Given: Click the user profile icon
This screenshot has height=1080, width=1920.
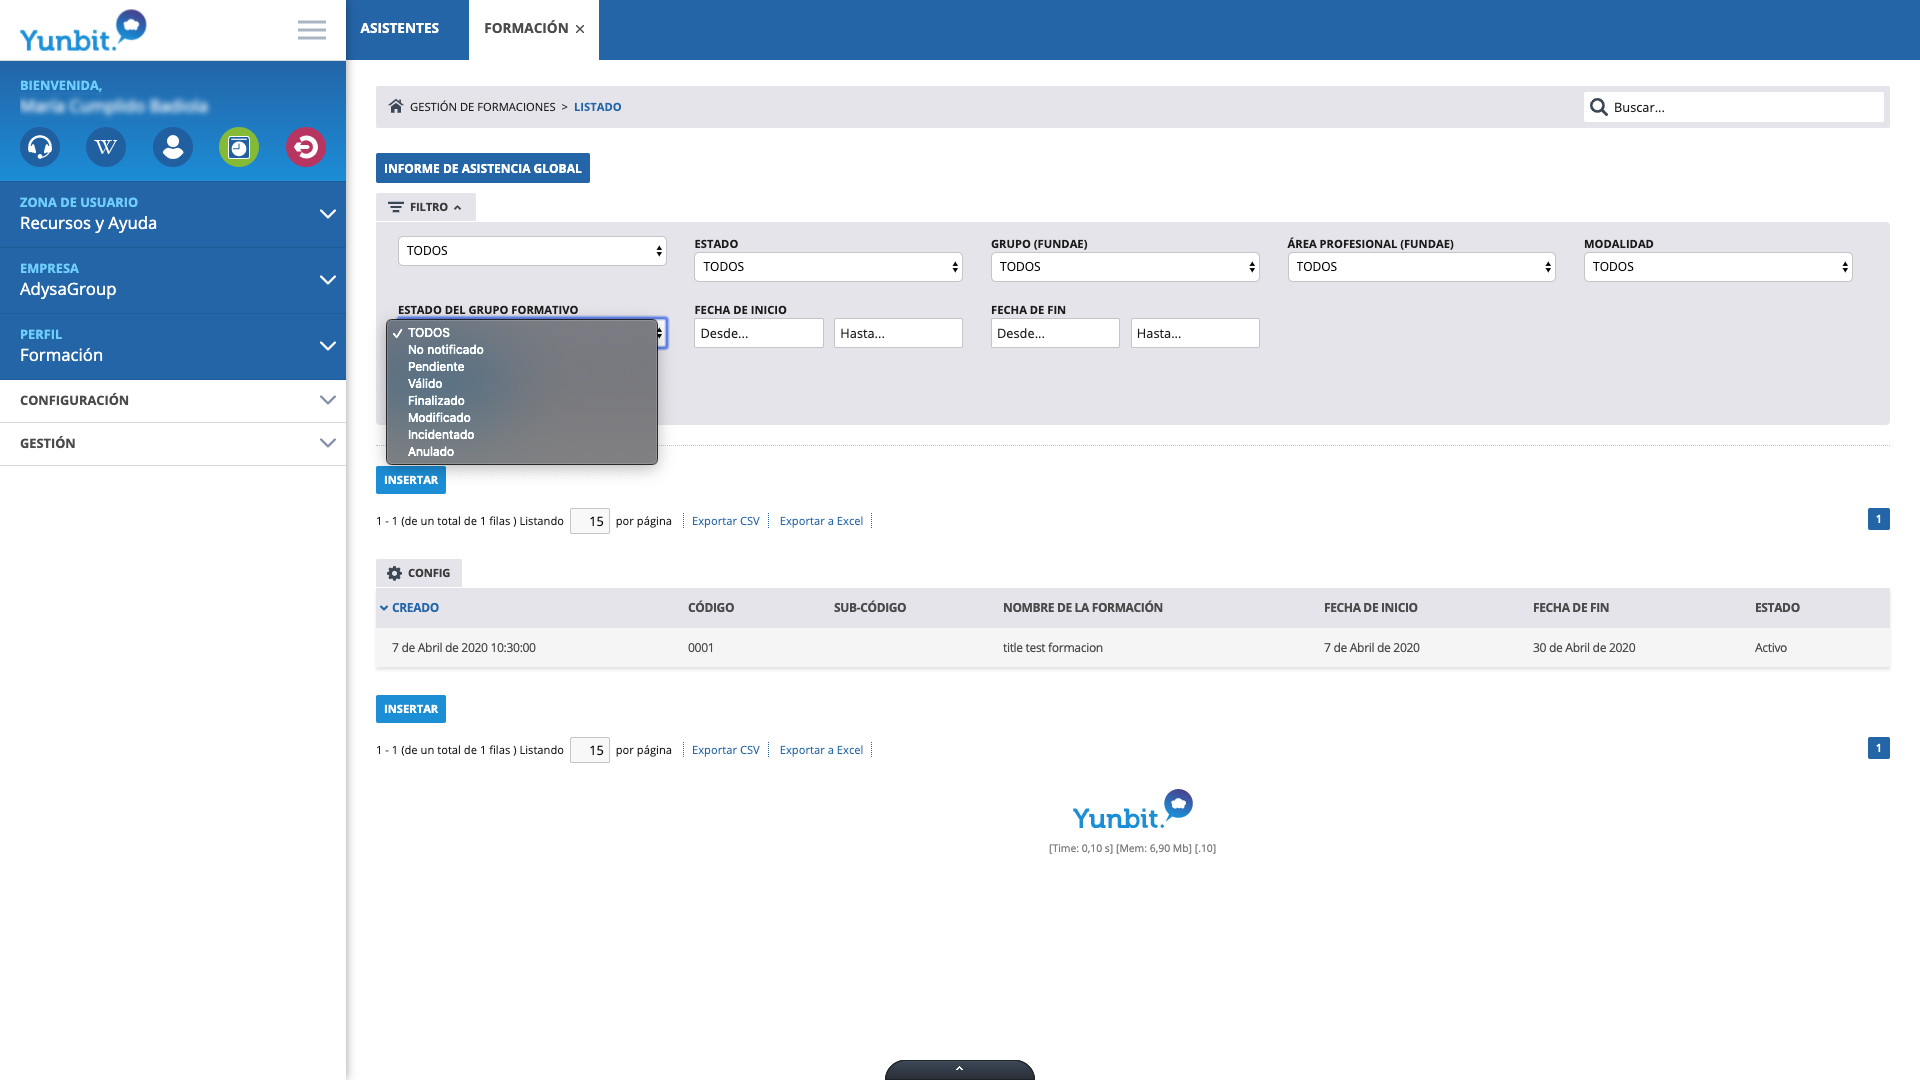Looking at the screenshot, I should pos(173,148).
